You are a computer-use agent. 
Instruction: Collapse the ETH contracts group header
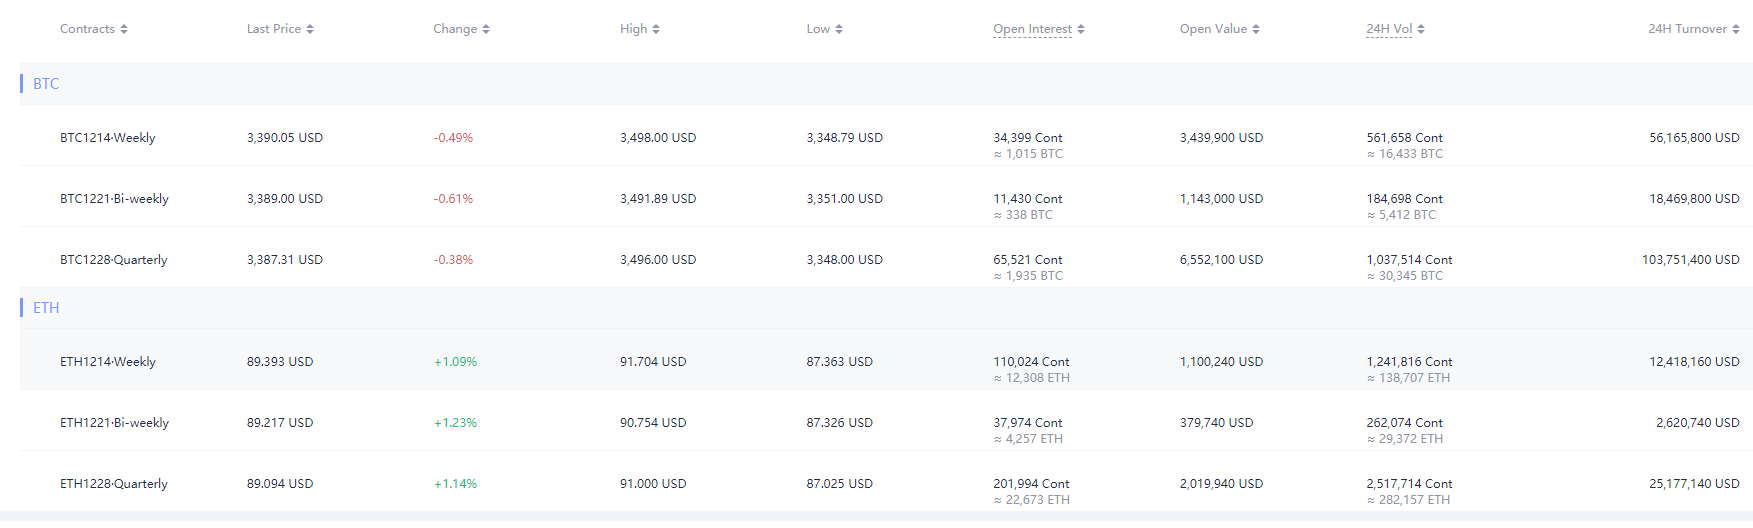[x=46, y=308]
